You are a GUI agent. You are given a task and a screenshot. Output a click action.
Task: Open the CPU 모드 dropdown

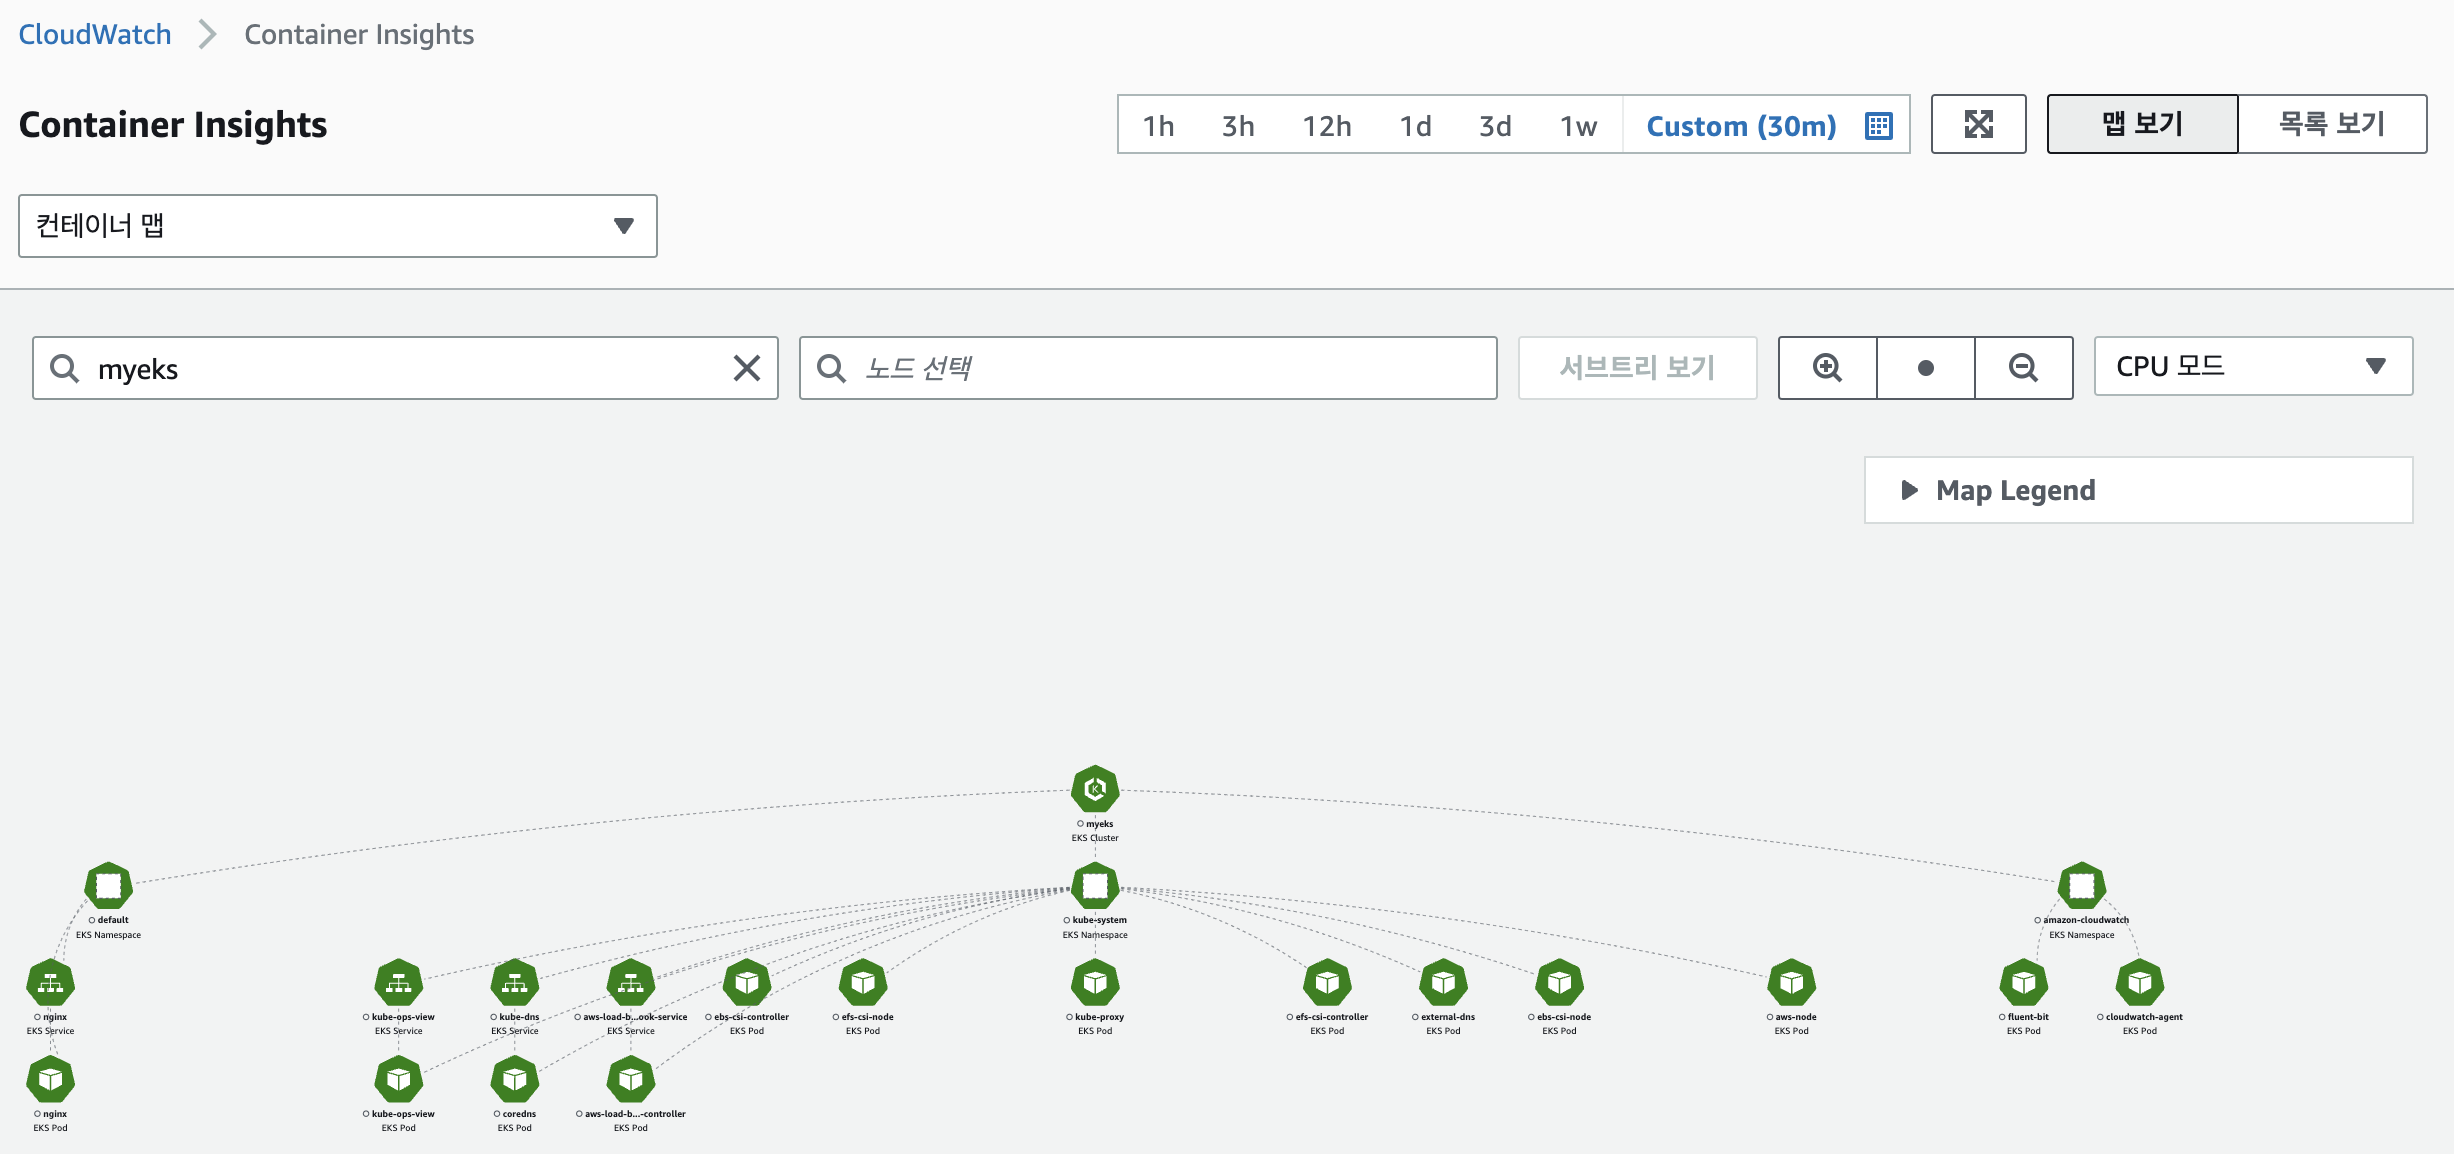(2252, 366)
